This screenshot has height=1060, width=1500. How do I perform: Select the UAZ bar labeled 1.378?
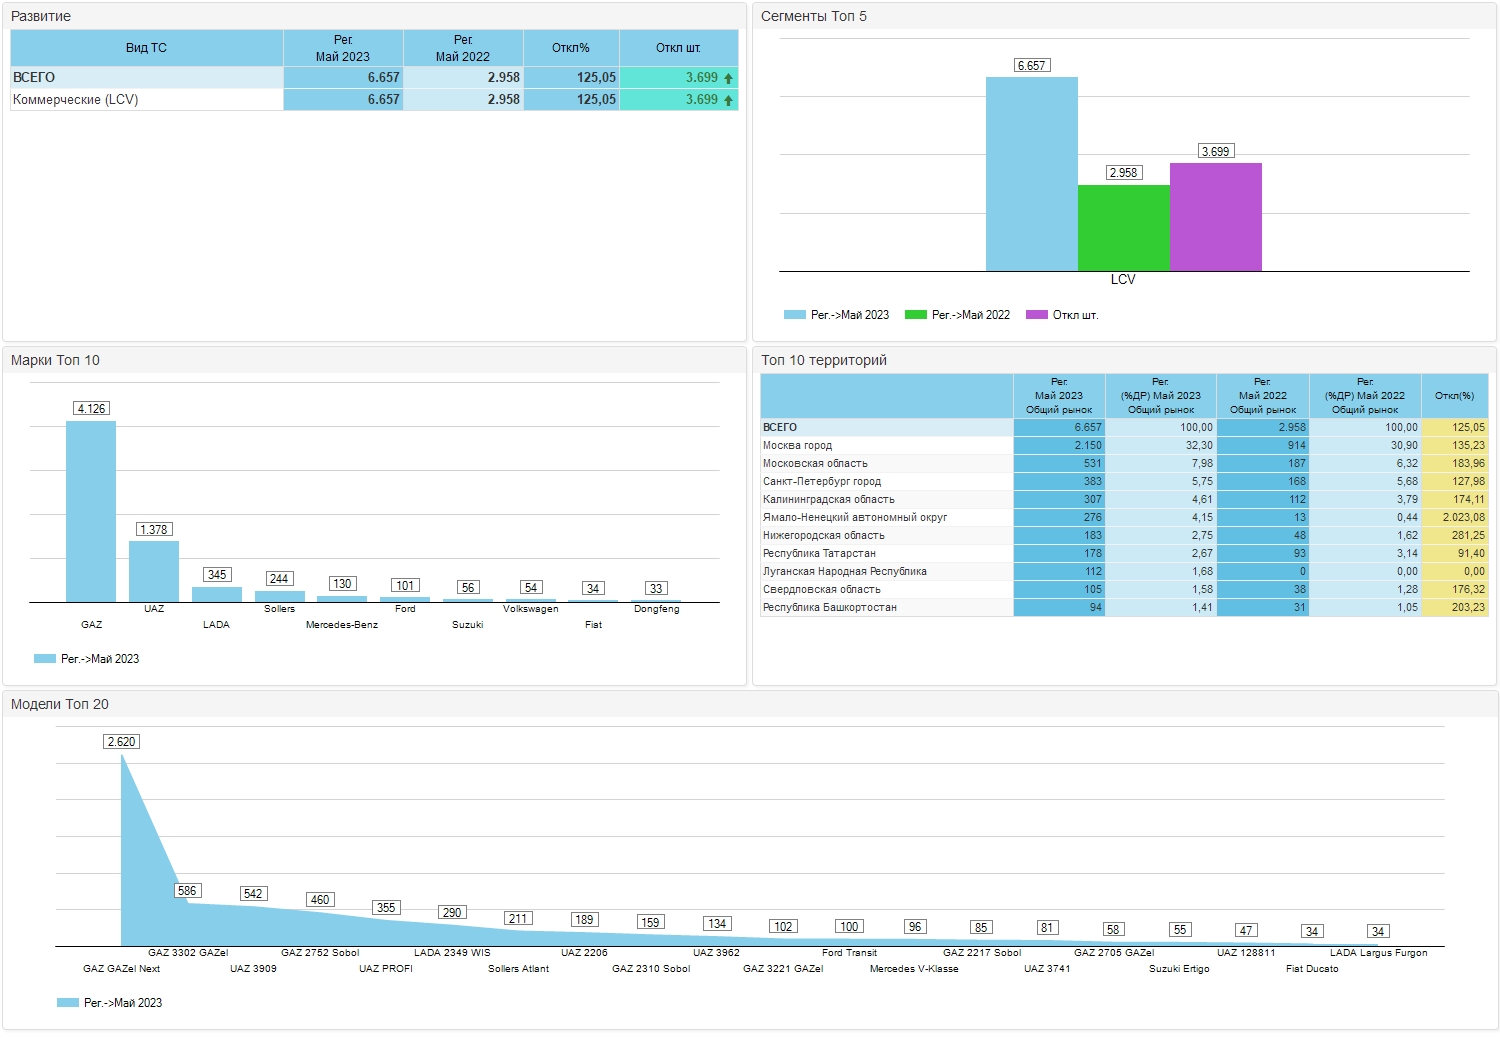pos(154,572)
